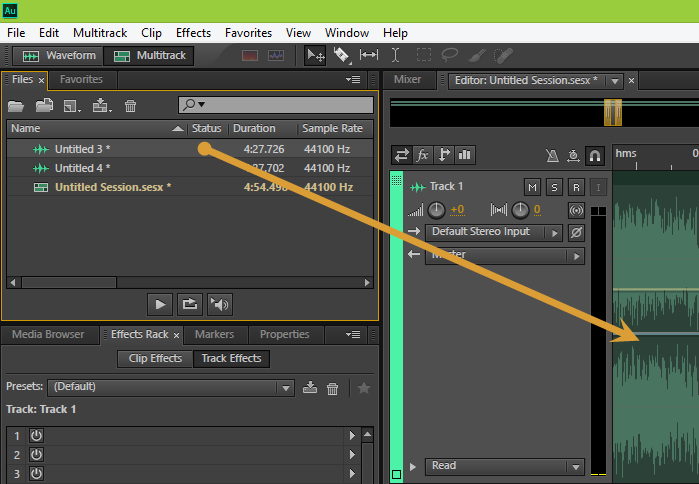699x484 pixels.
Task: Switch to Waveform view
Action: click(x=58, y=56)
